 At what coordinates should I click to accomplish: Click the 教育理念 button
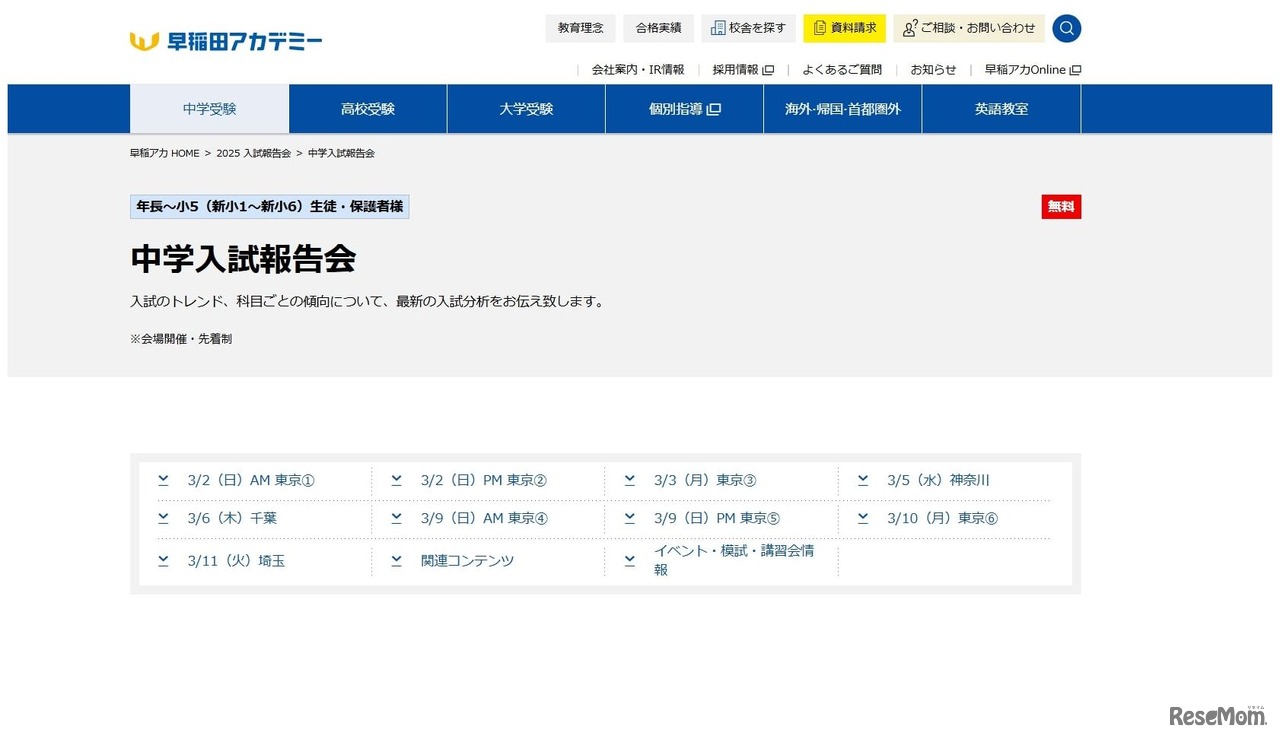[580, 28]
